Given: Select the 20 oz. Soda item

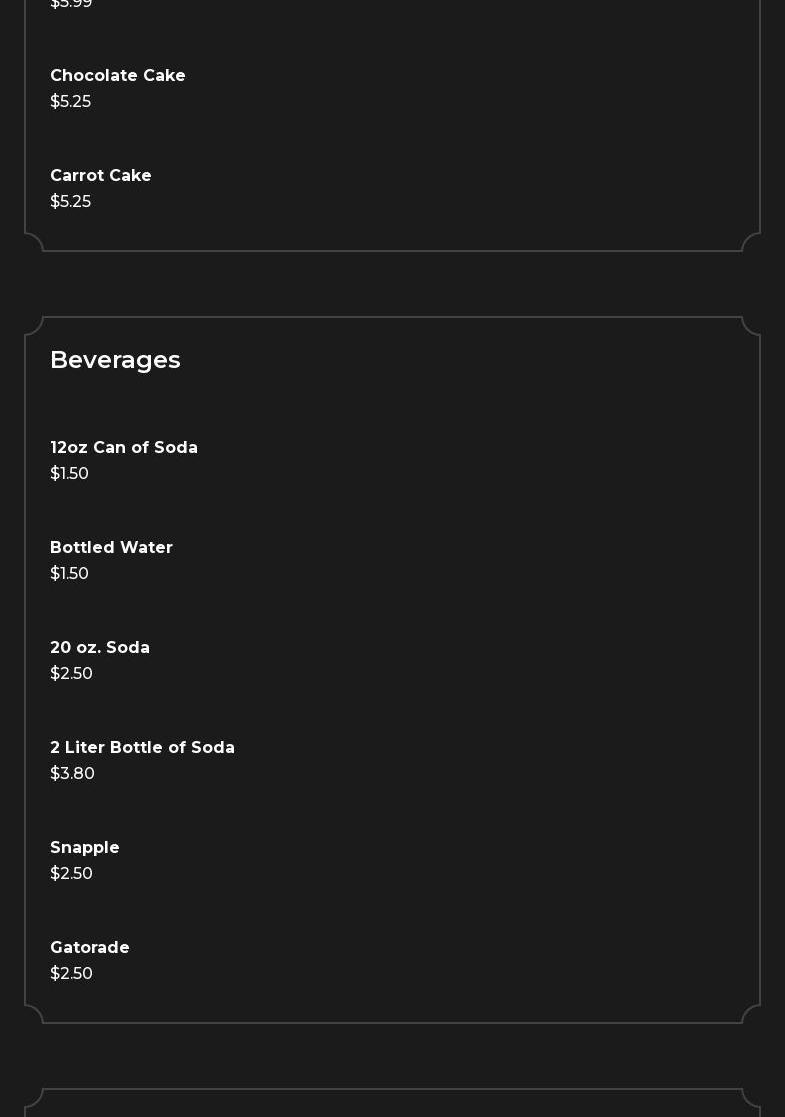Looking at the screenshot, I should [x=100, y=648].
